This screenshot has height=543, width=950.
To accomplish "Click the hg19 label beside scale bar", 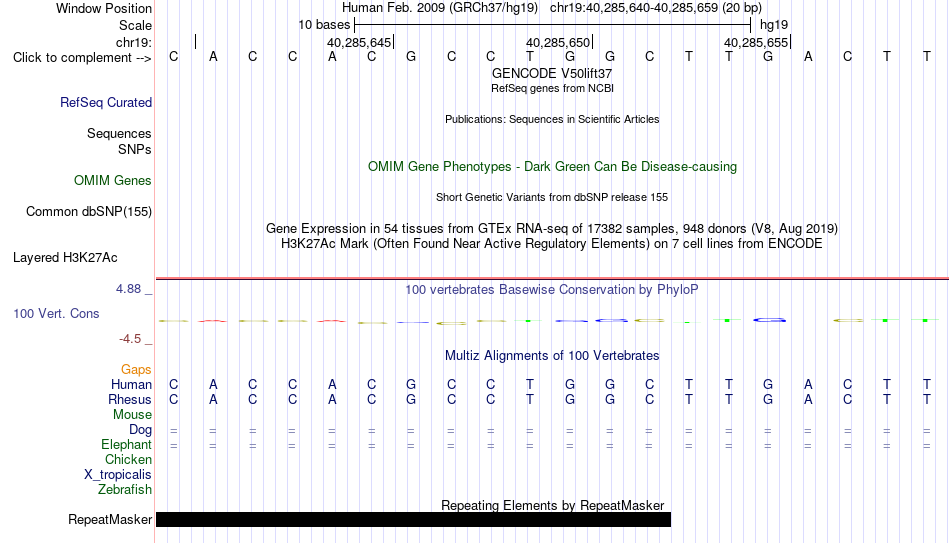I will coord(774,25).
